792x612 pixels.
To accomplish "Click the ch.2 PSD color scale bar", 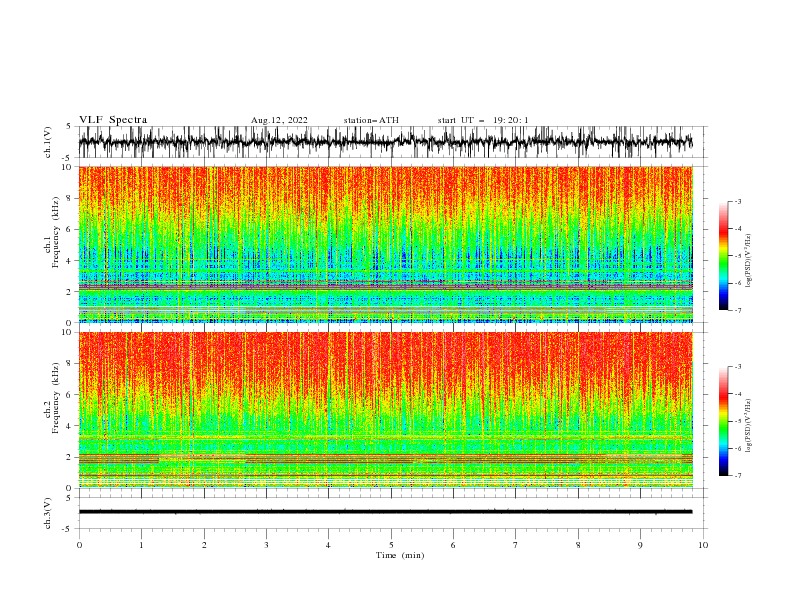I will tap(724, 421).
